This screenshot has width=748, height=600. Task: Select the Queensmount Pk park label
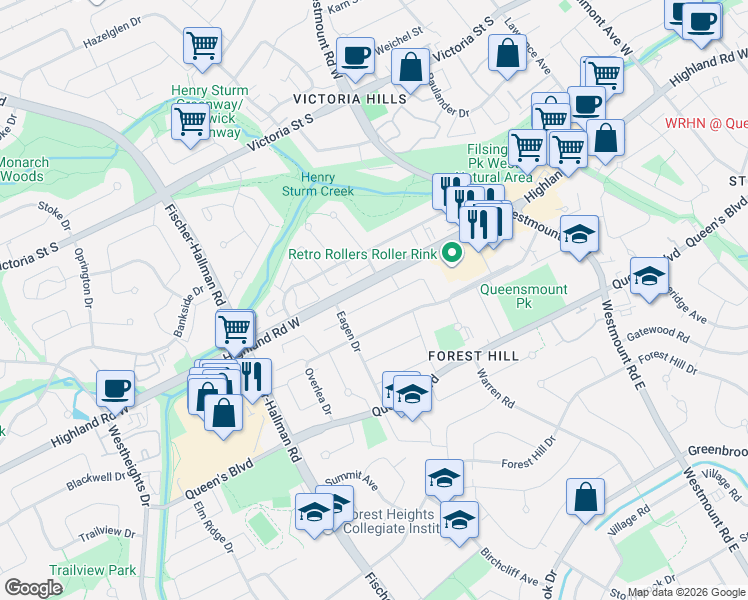click(523, 296)
